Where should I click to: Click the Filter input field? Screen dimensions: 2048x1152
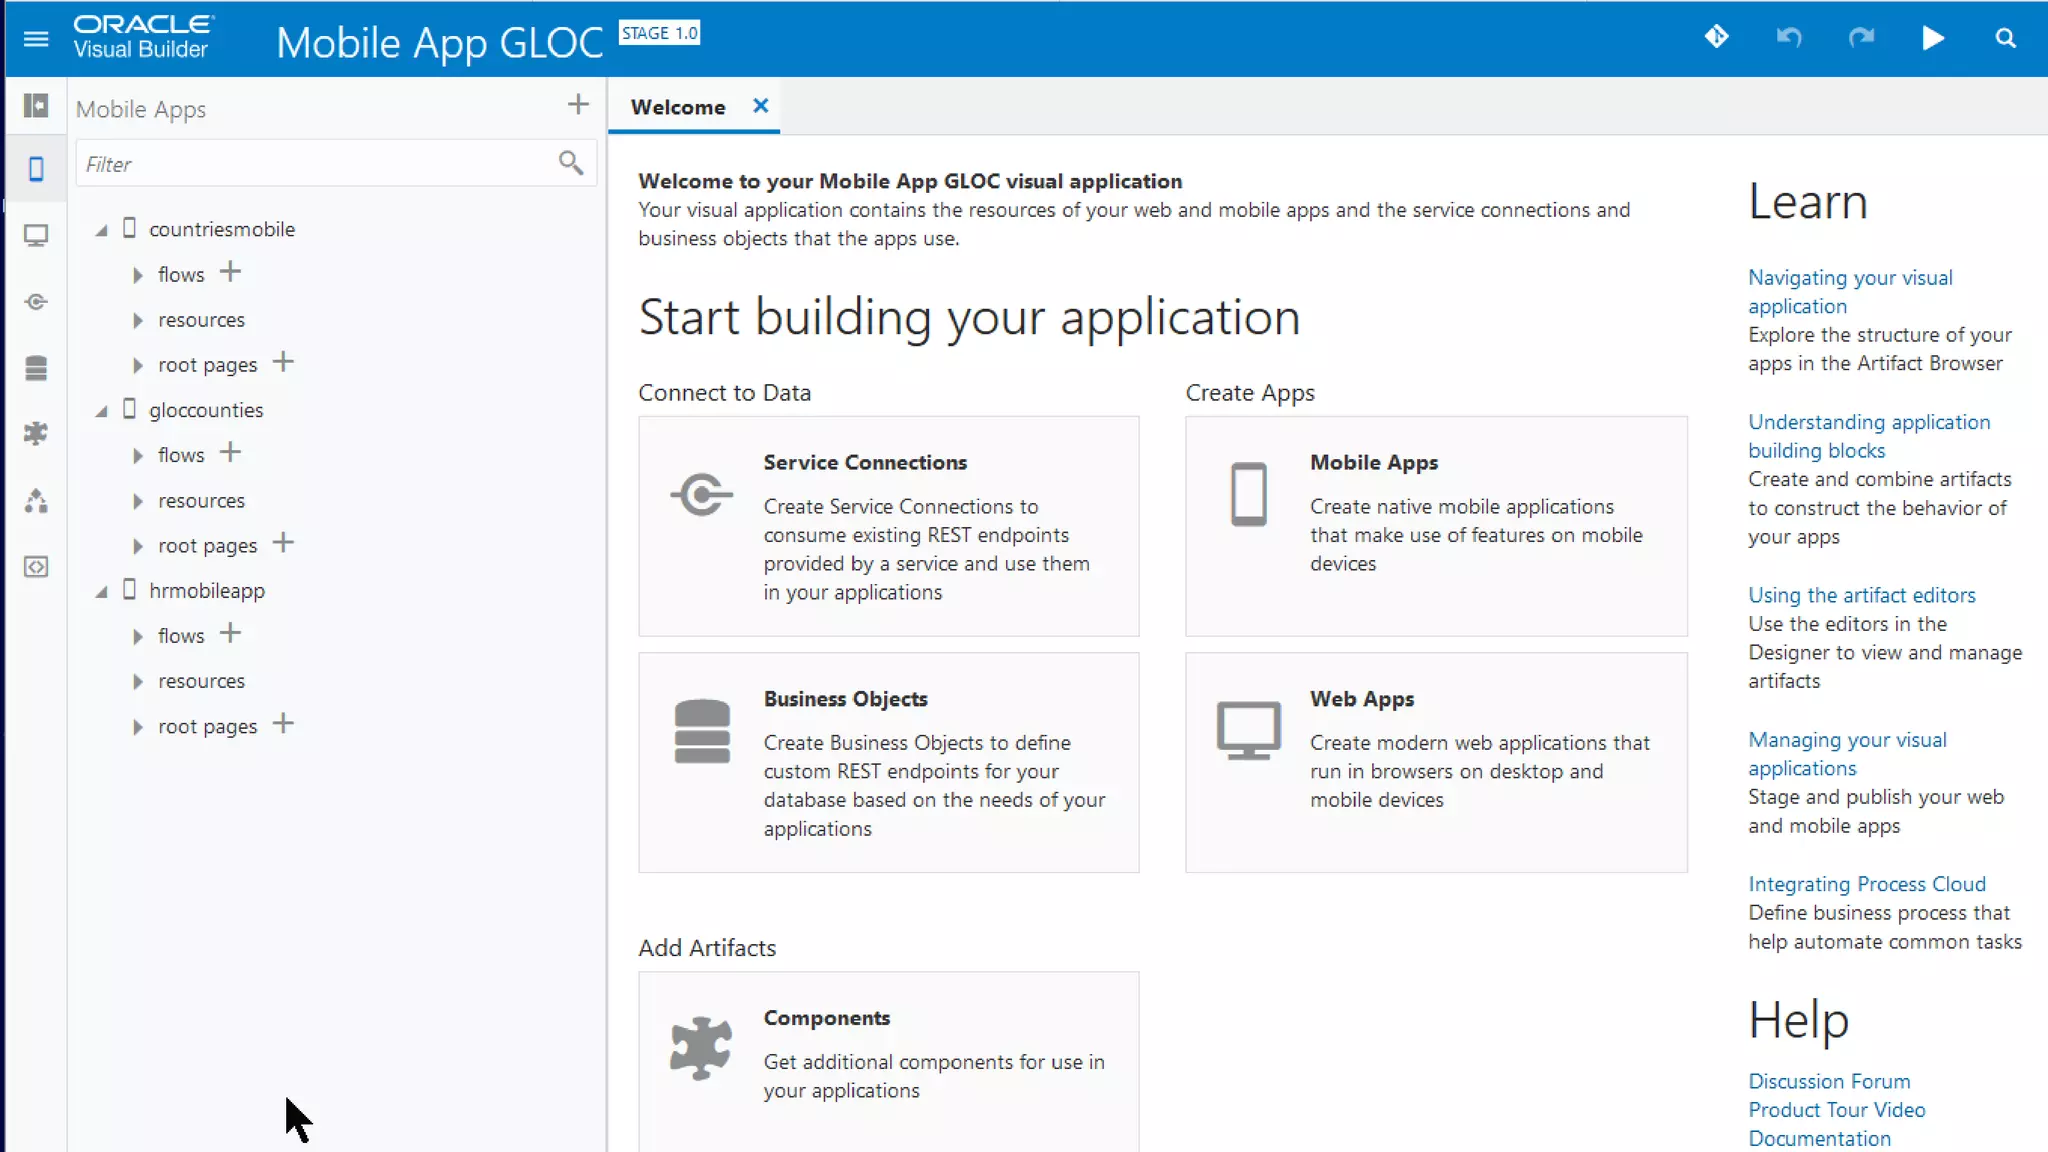[x=315, y=164]
